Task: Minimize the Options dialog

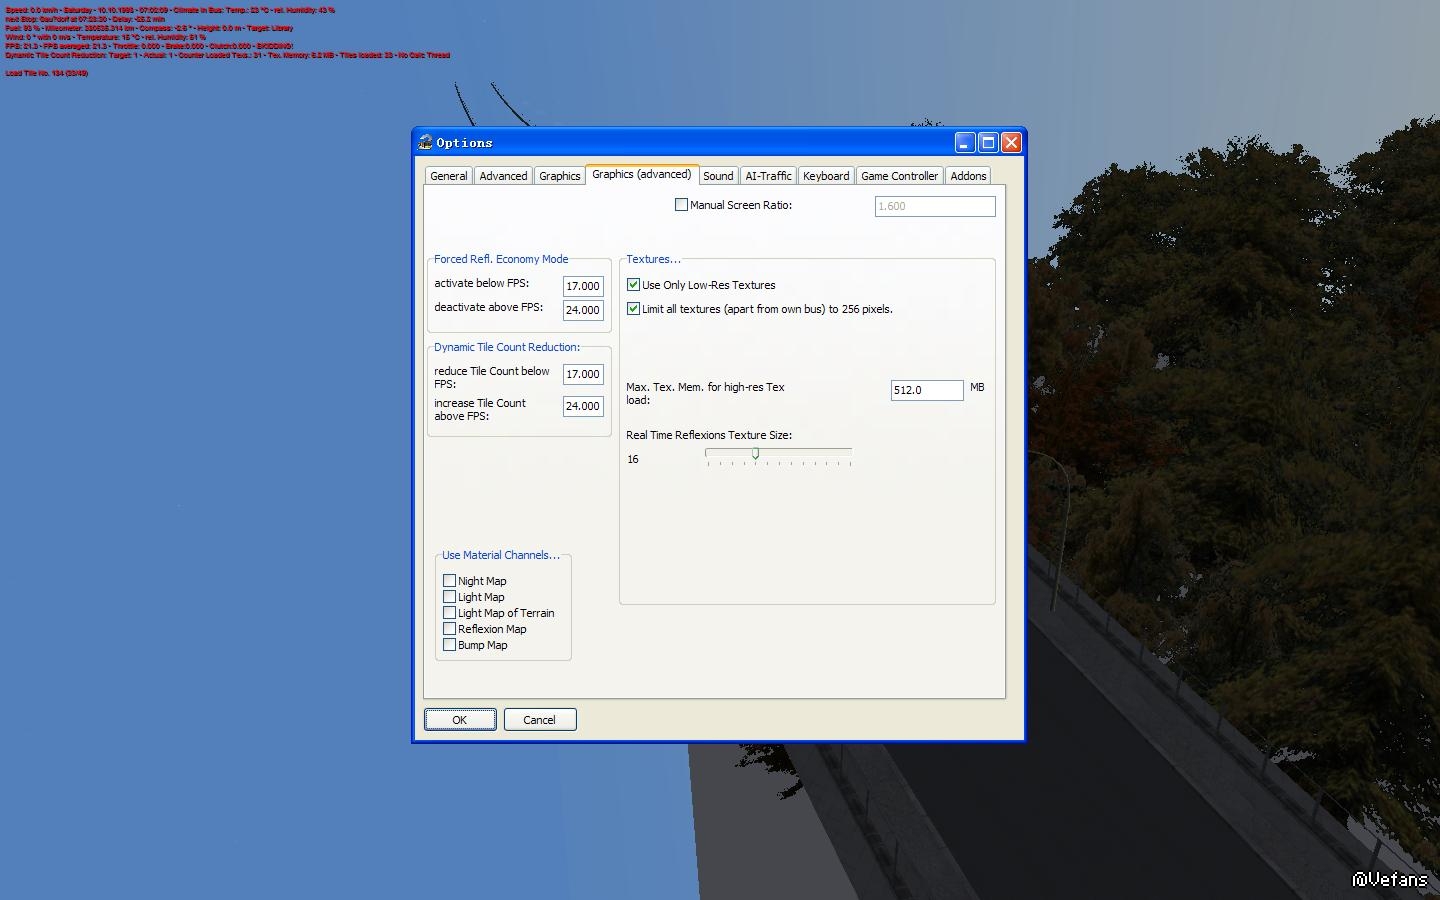Action: (965, 143)
